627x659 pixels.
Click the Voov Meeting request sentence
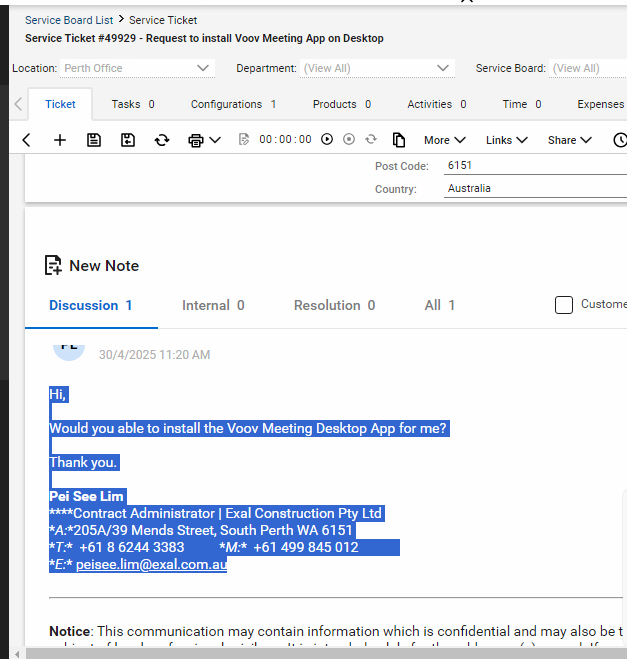click(248, 428)
